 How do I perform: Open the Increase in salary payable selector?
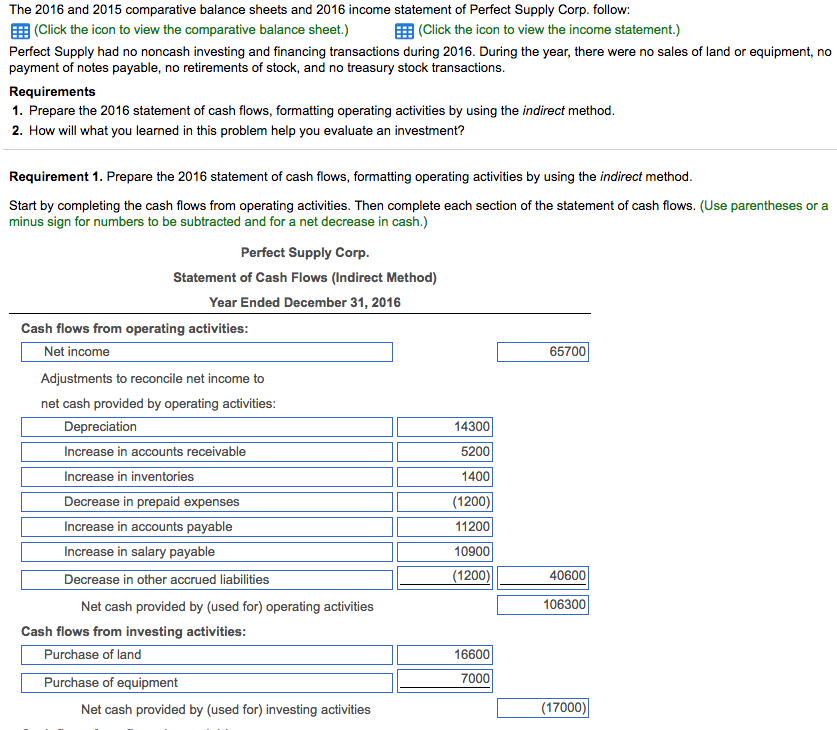(207, 552)
